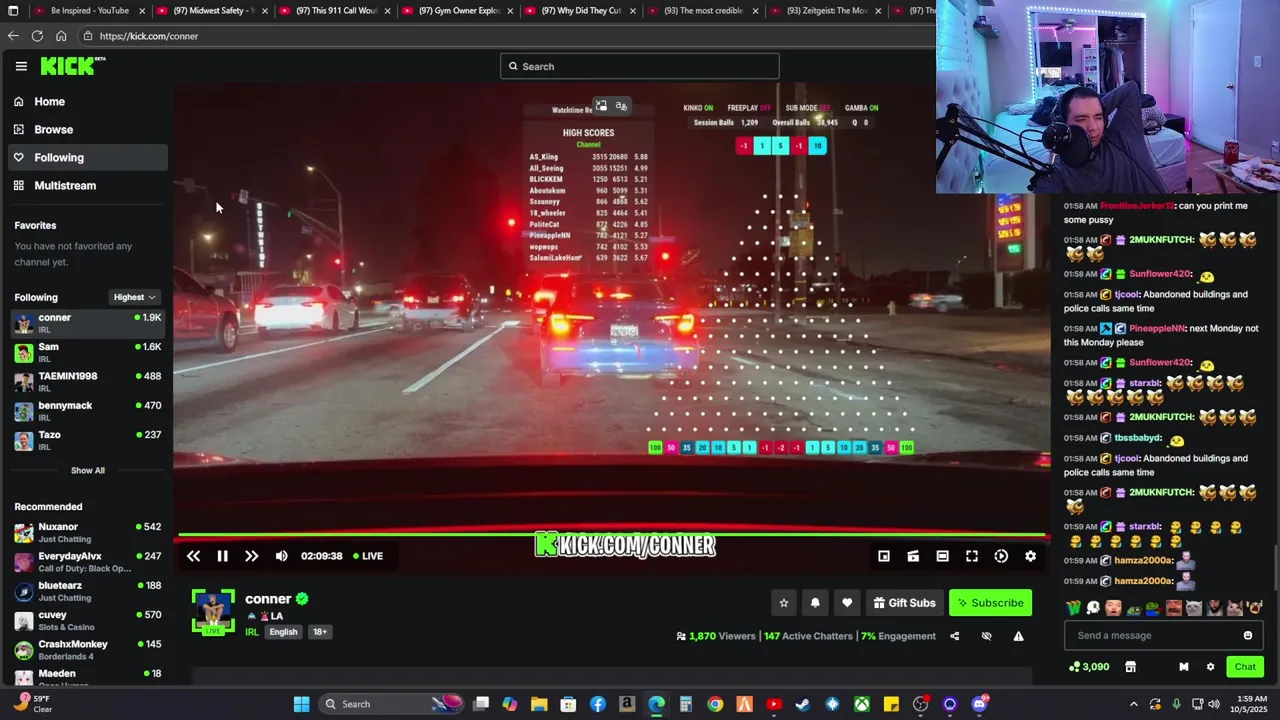
Task: Mute the player volume
Action: [x=281, y=556]
